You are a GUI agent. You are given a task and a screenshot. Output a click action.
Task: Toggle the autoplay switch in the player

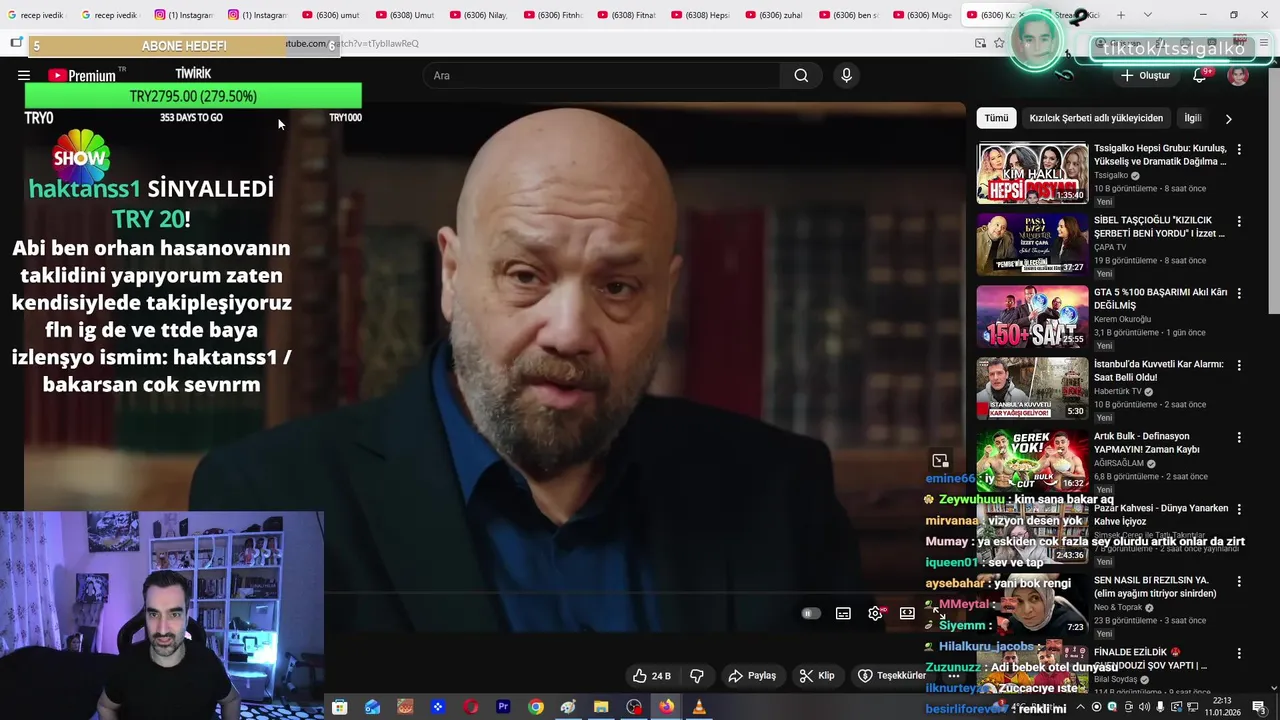click(811, 613)
